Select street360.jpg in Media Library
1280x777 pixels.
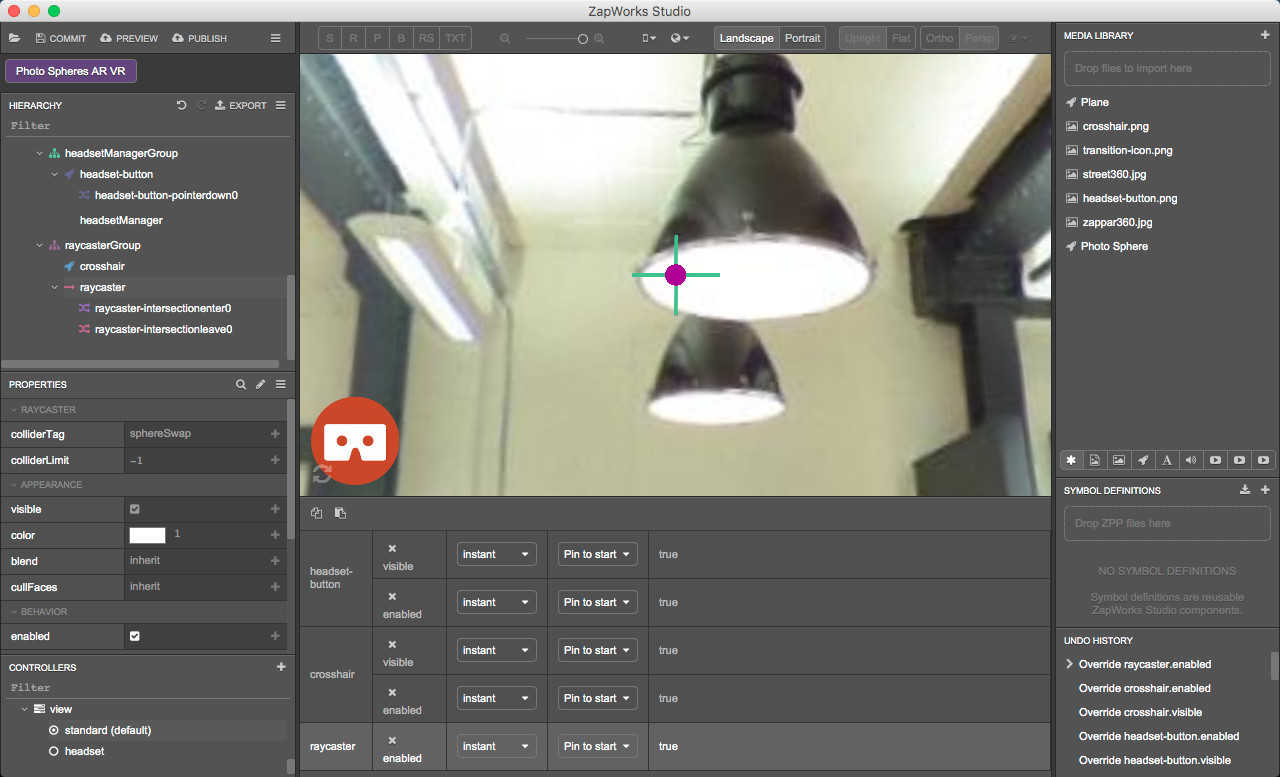pyautogui.click(x=1116, y=174)
